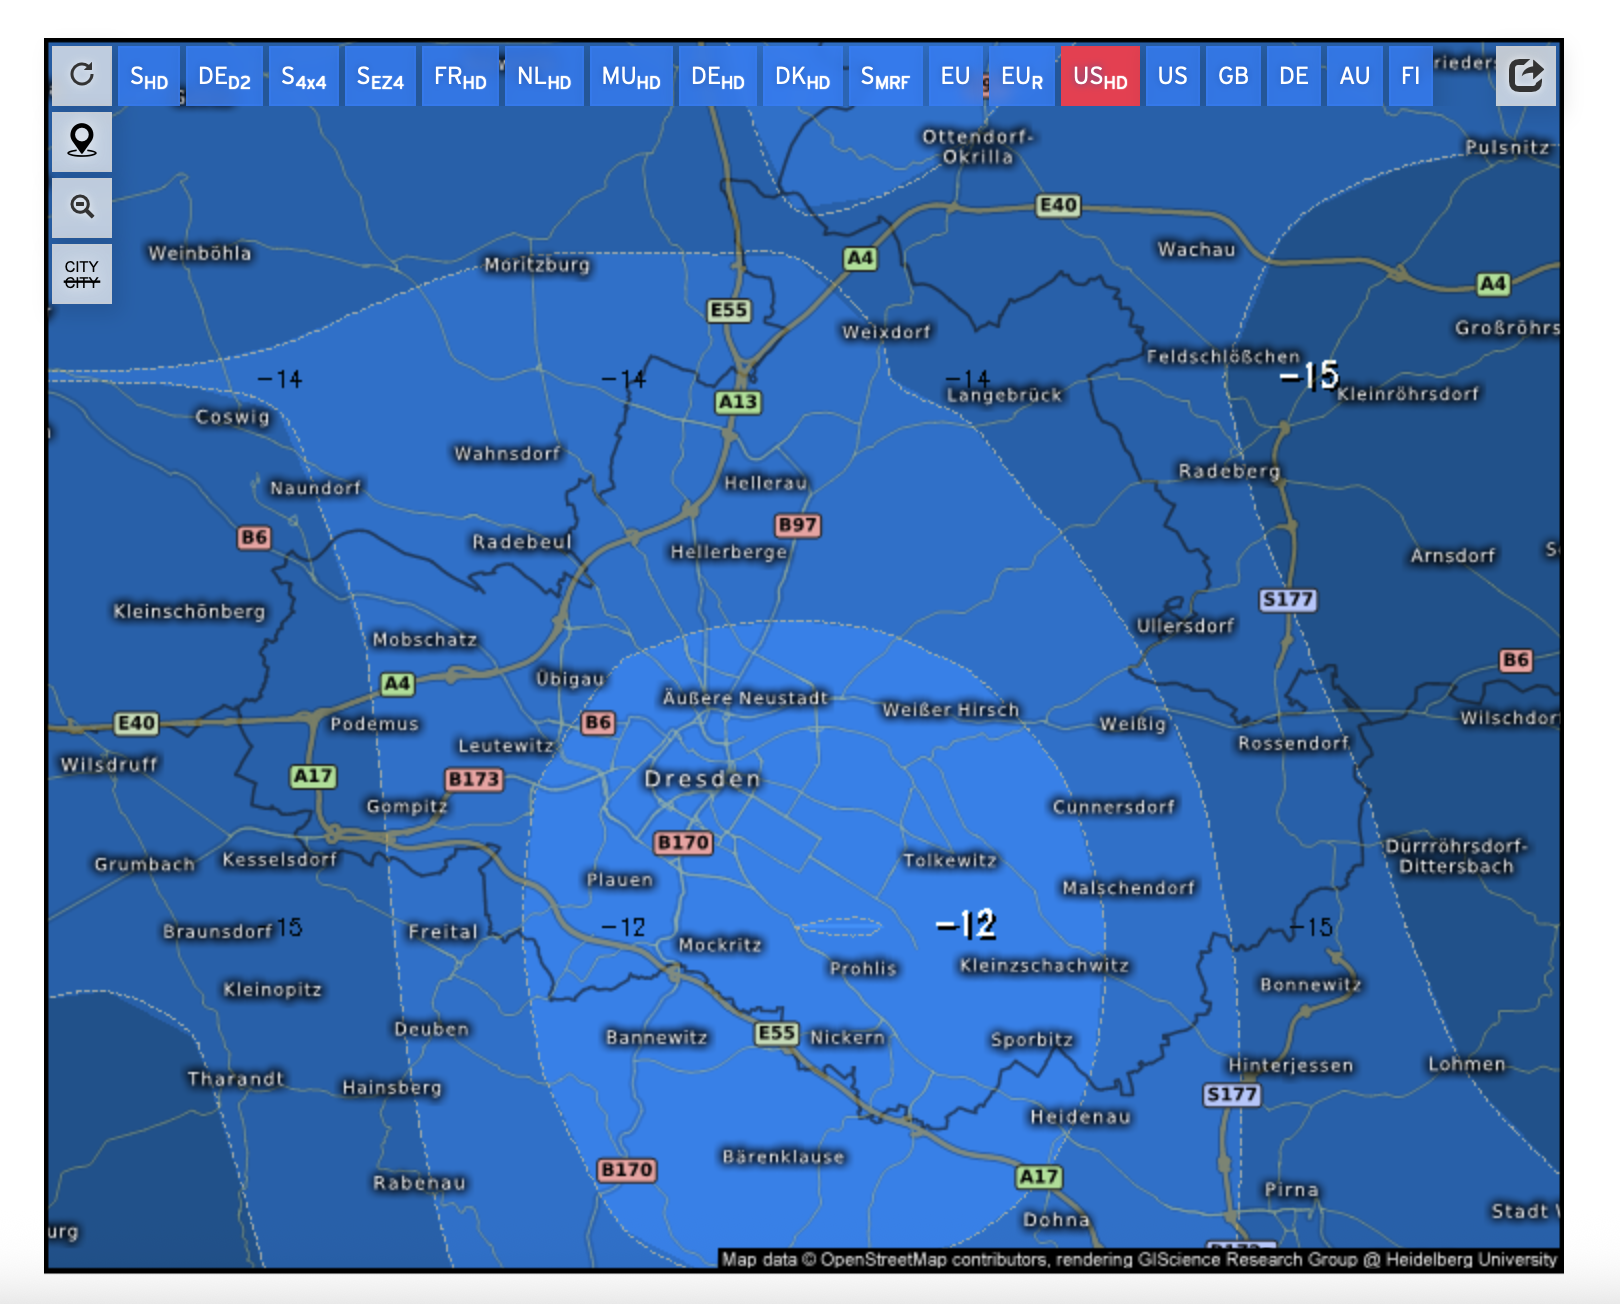1620x1304 pixels.
Task: Switch to FR HD model
Action: (460, 77)
